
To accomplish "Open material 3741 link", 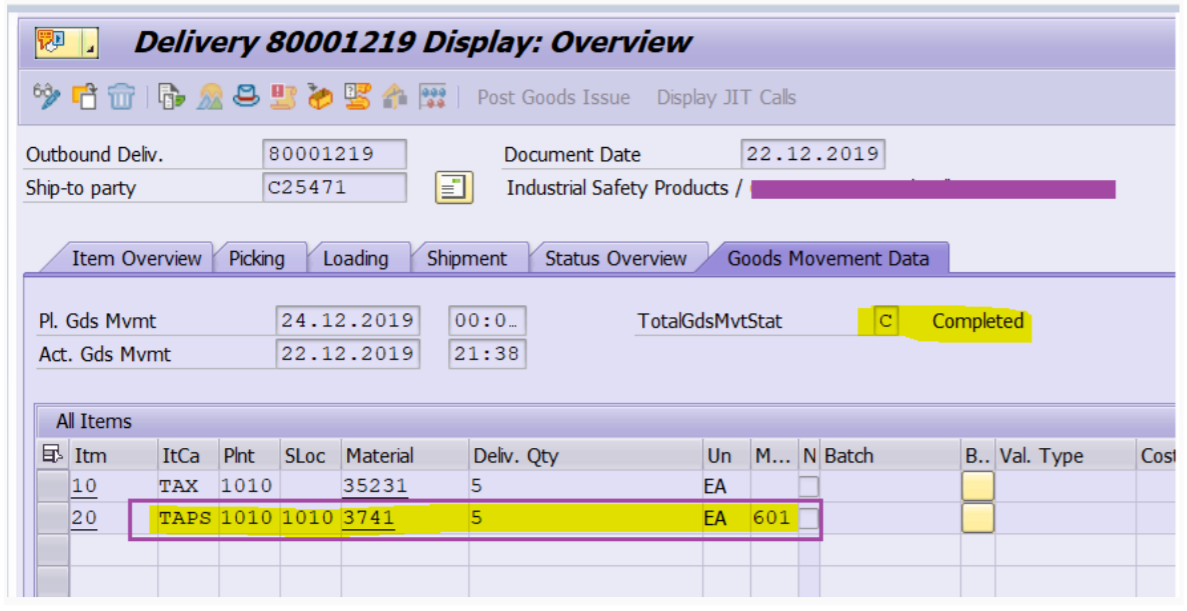I will (x=369, y=518).
